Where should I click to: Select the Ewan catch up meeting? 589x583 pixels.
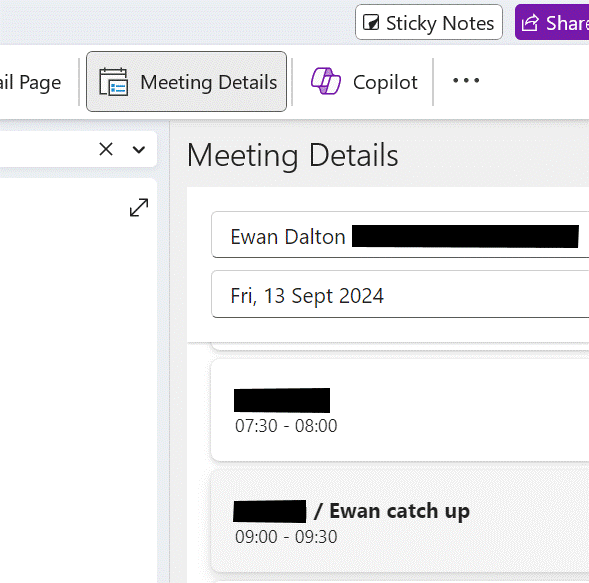click(400, 521)
